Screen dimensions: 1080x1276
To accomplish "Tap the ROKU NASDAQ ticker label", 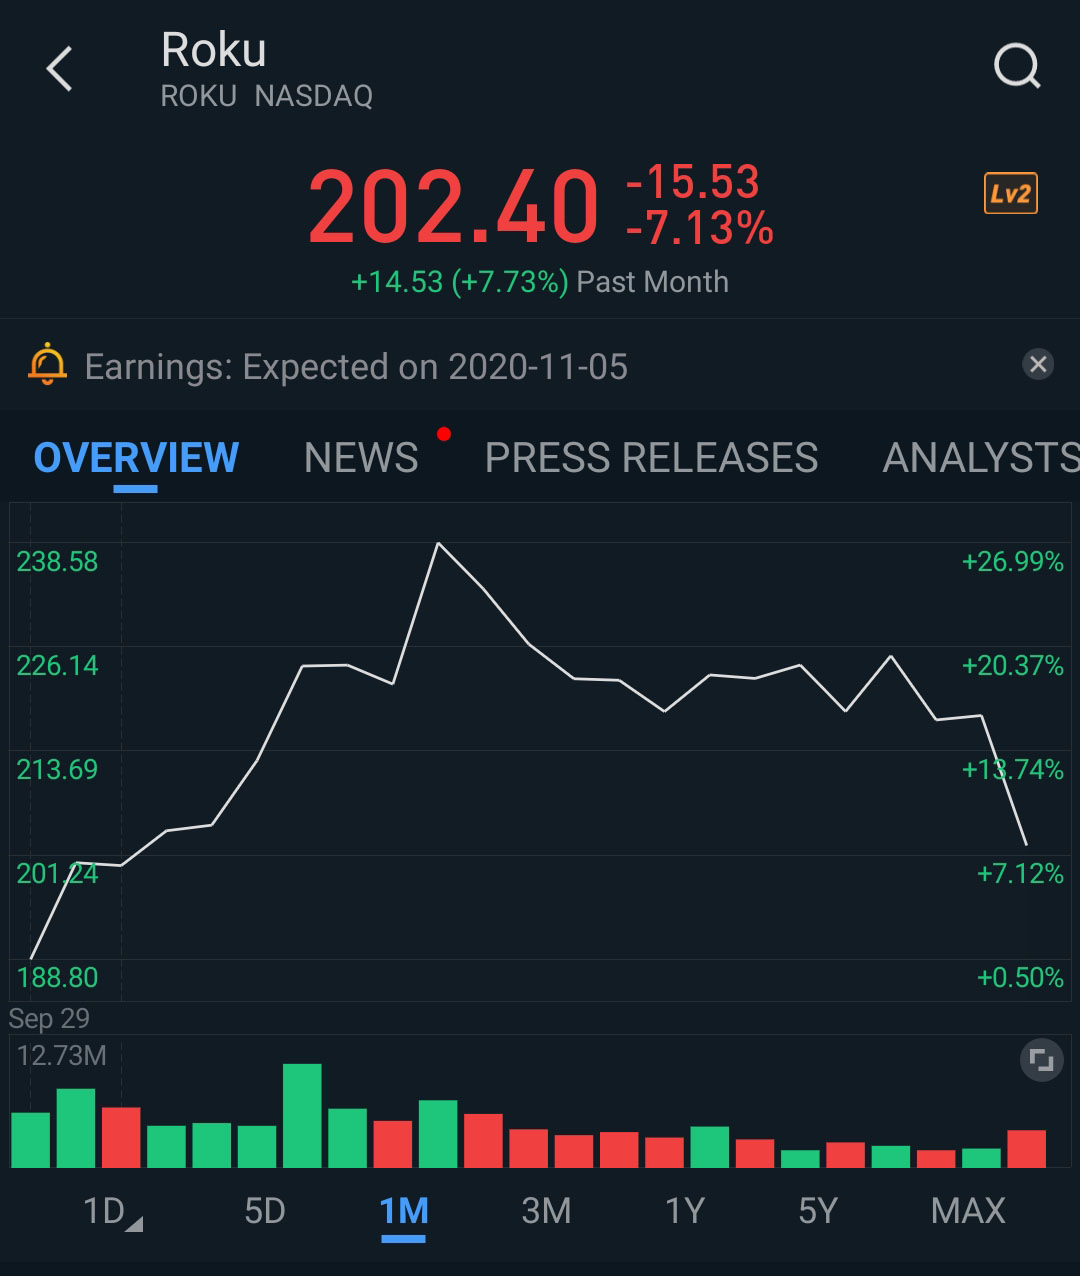I will pos(267,96).
